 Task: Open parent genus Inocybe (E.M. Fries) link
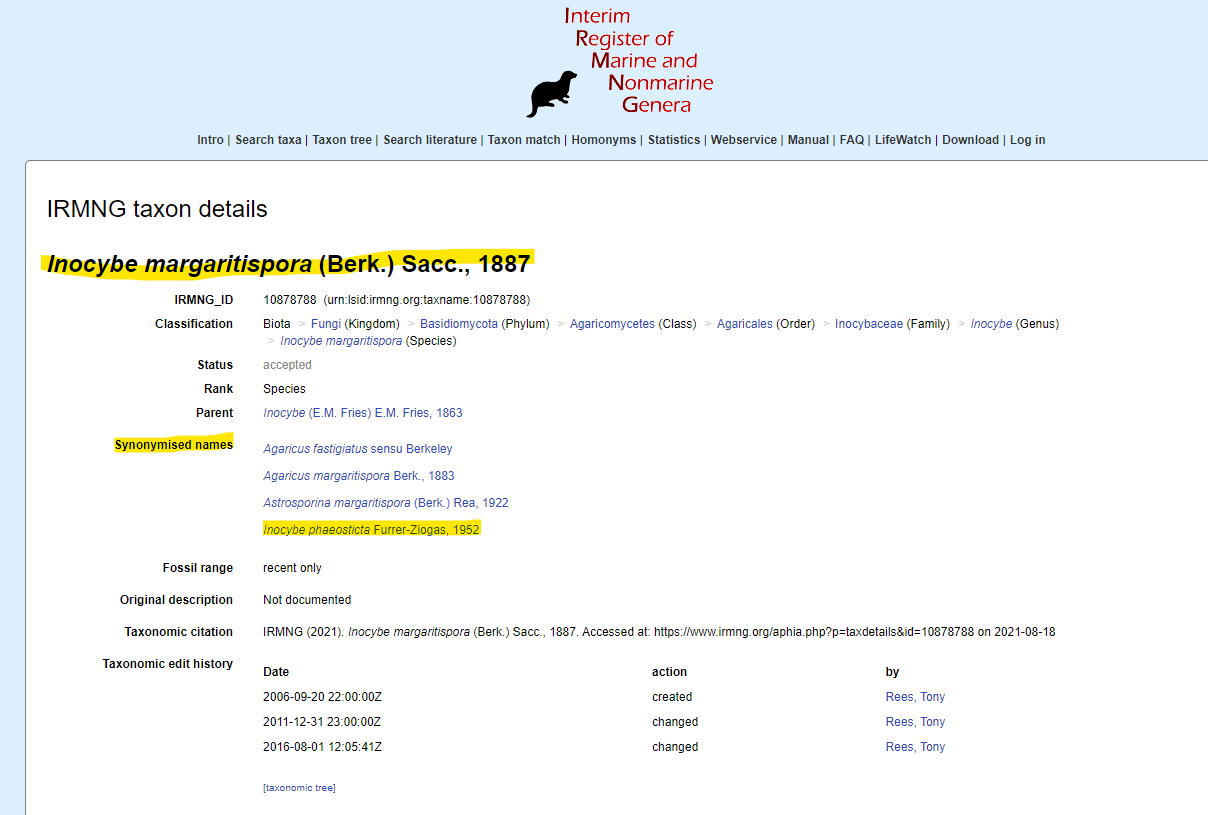362,413
